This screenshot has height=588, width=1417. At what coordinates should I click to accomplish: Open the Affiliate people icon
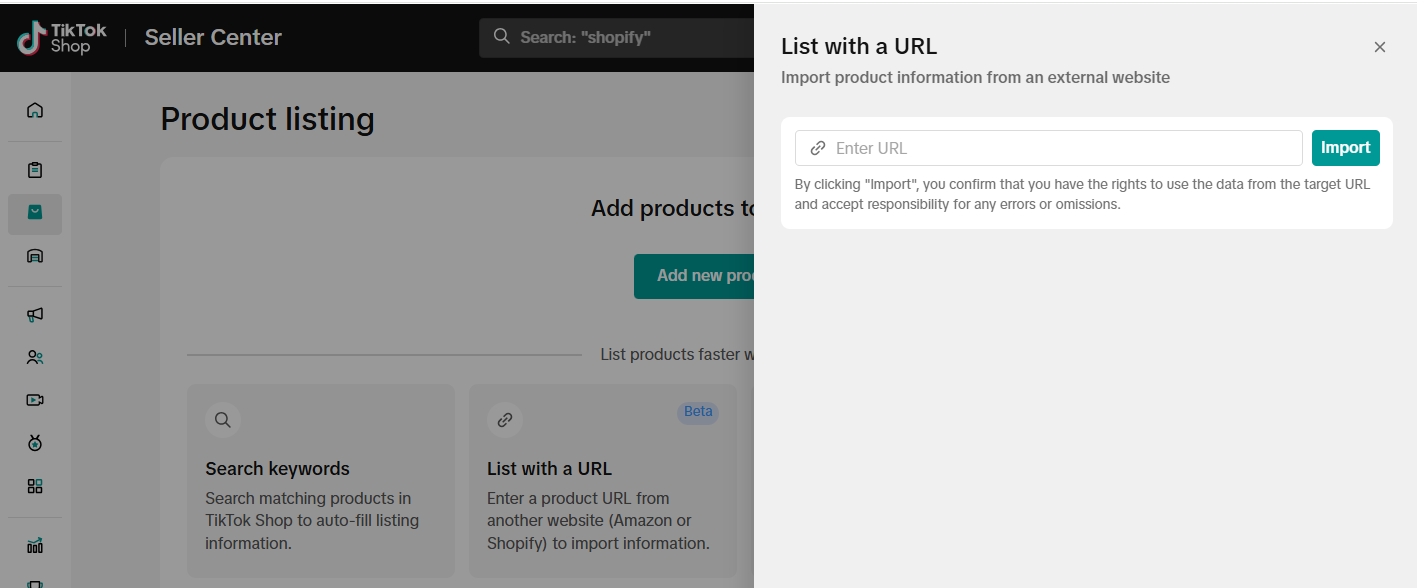[35, 357]
